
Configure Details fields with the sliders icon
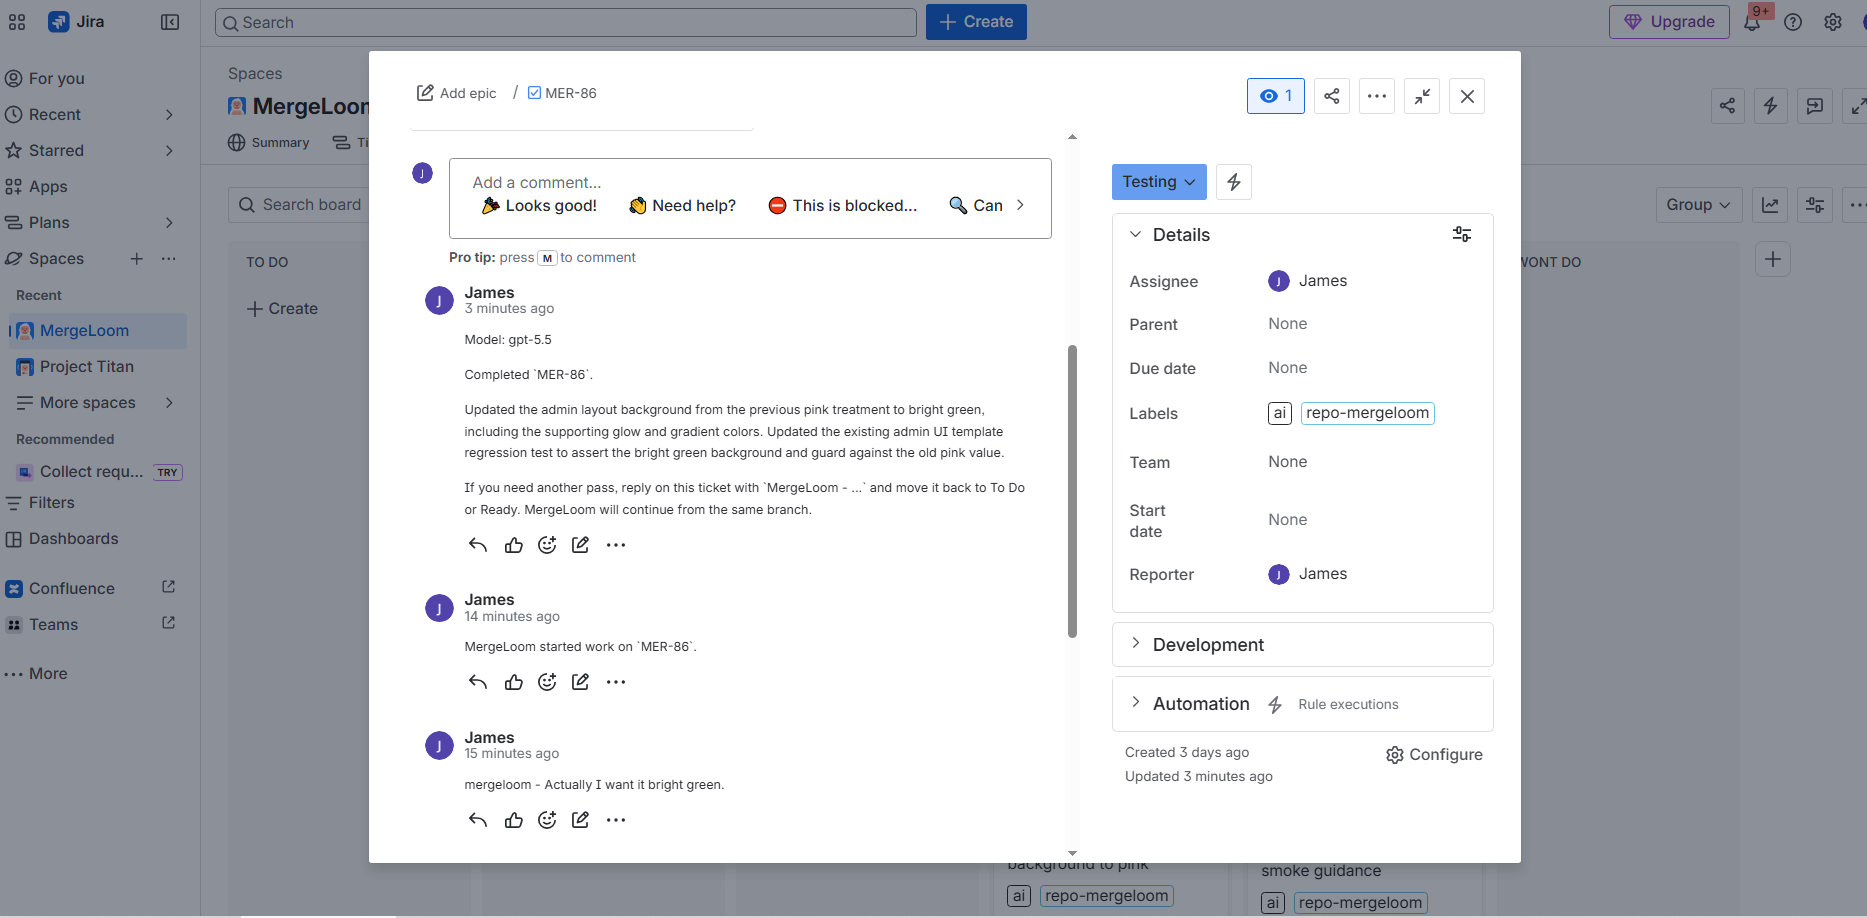pyautogui.click(x=1462, y=234)
